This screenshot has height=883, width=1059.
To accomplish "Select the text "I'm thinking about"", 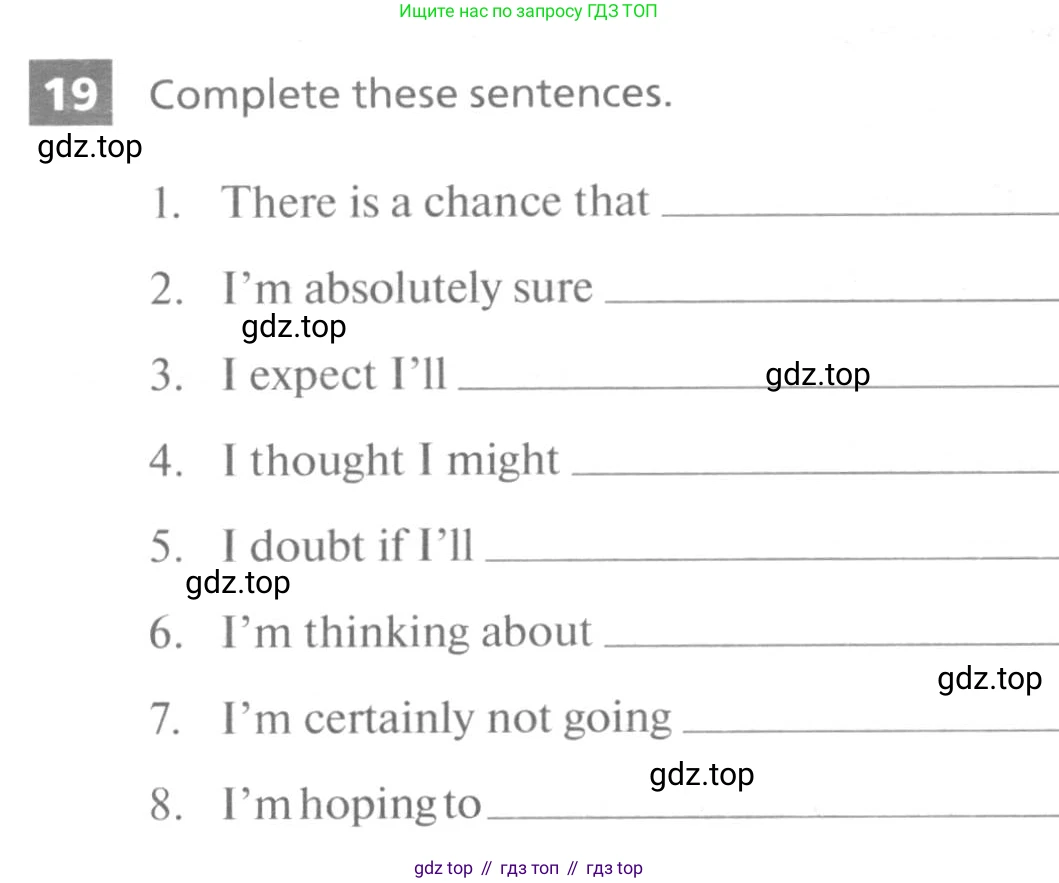I will (407, 632).
